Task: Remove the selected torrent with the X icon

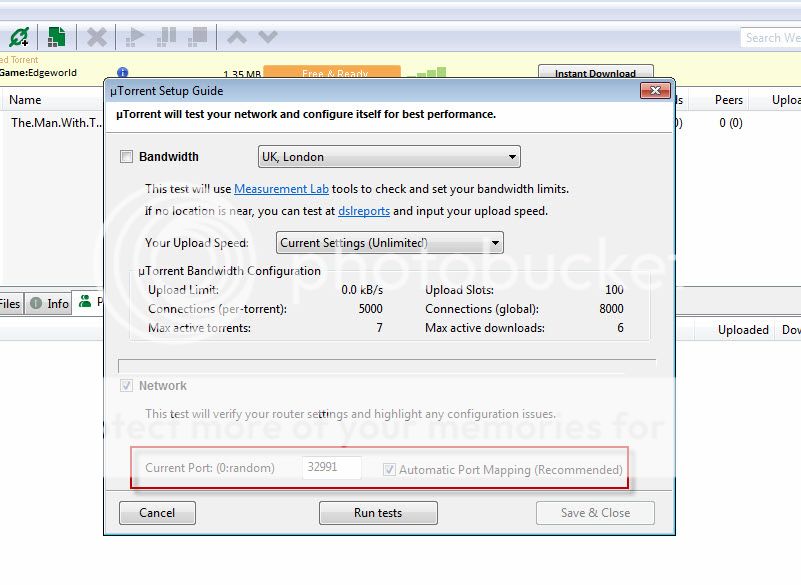Action: pyautogui.click(x=97, y=37)
